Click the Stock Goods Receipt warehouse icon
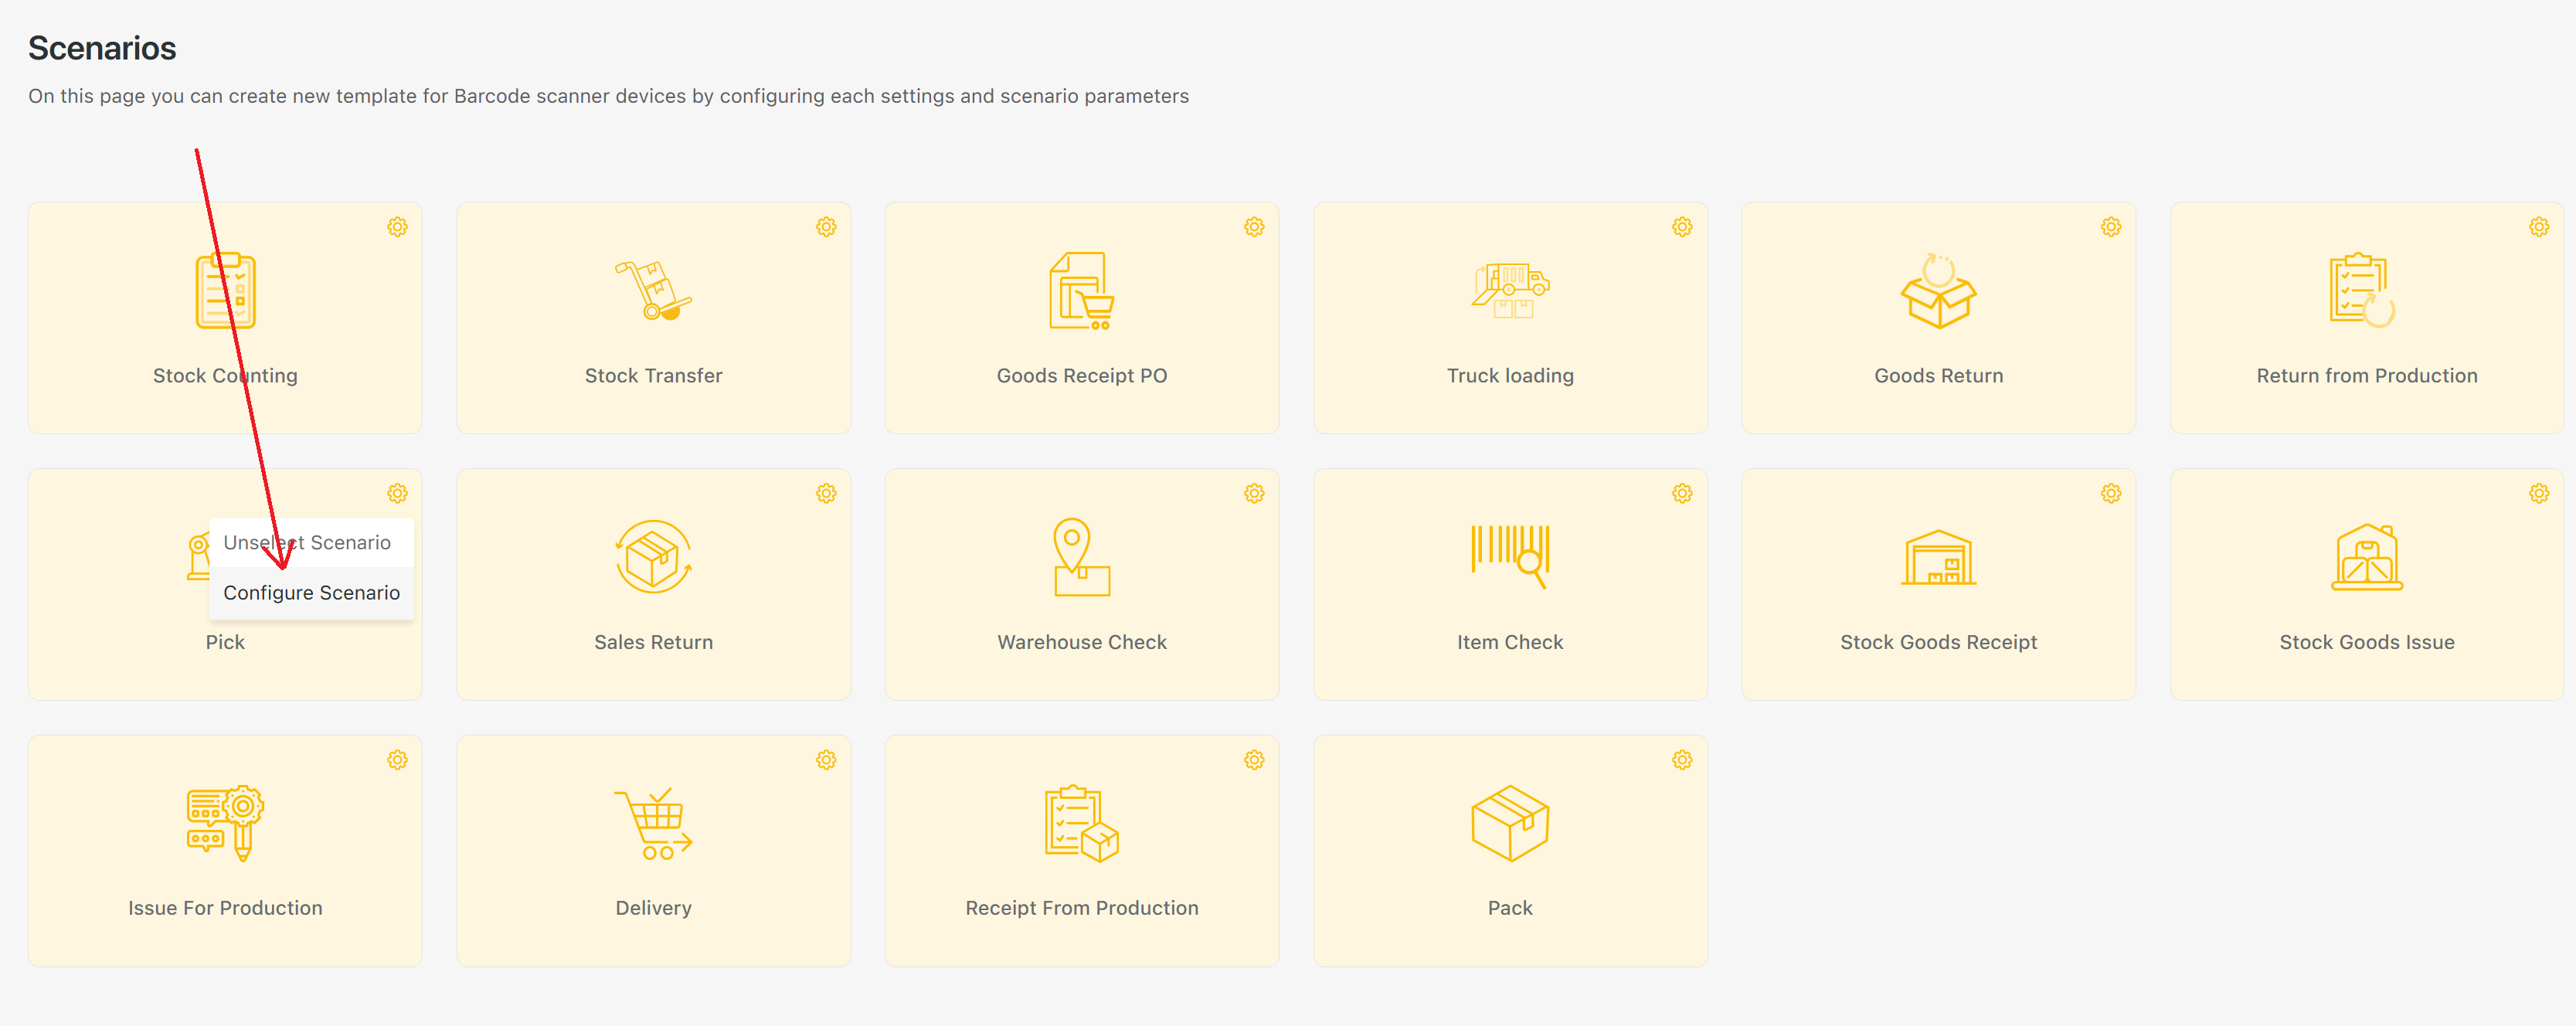Viewport: 2576px width, 1026px height. [x=1937, y=557]
